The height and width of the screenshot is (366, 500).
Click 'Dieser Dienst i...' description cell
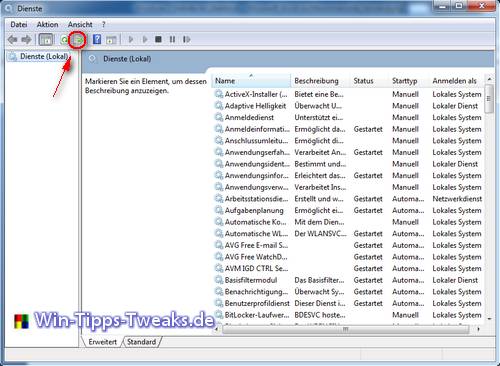(x=320, y=304)
